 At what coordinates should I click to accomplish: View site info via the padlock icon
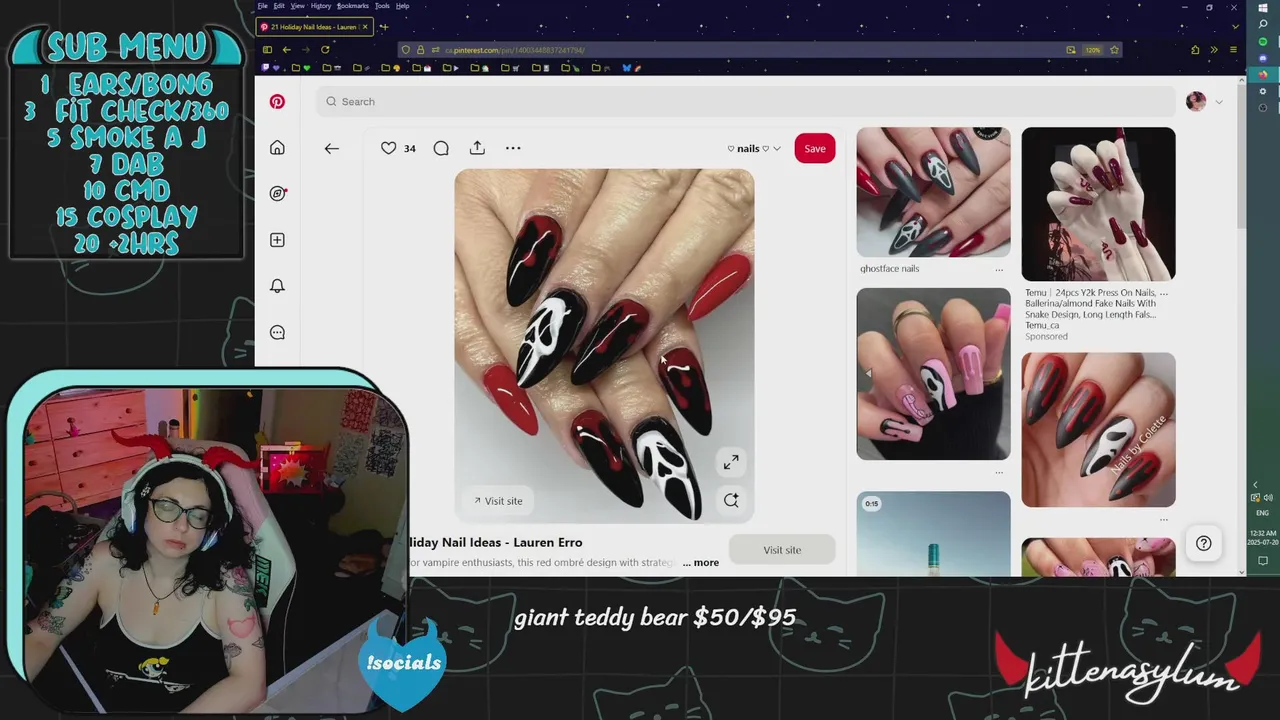coord(420,50)
